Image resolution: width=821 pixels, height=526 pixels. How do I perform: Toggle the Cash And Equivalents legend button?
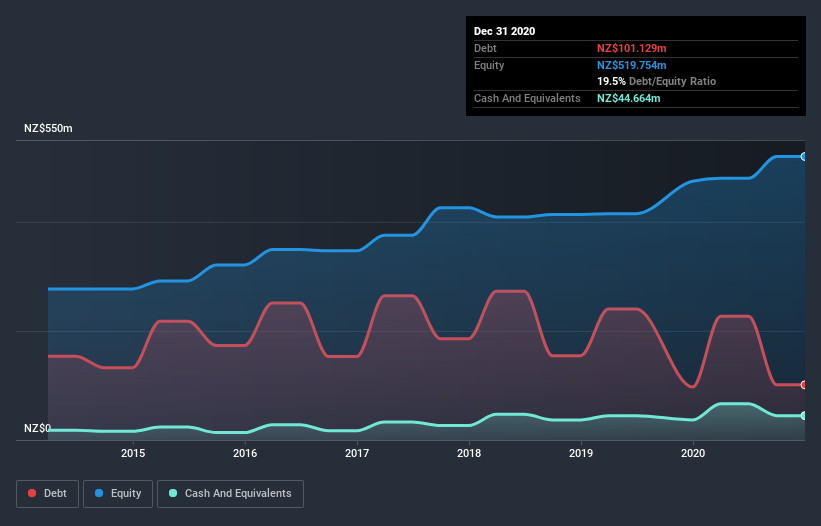230,494
